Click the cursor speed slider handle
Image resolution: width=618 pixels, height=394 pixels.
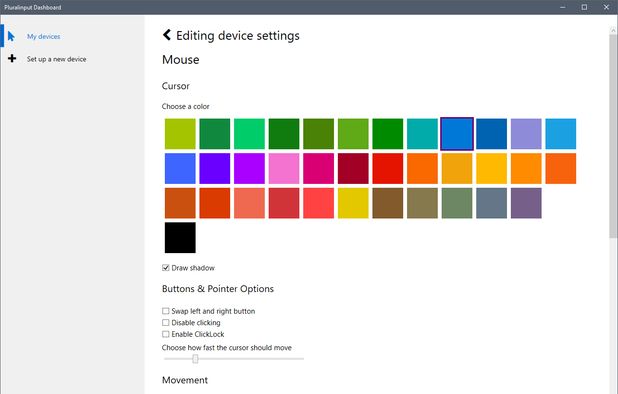tap(195, 359)
